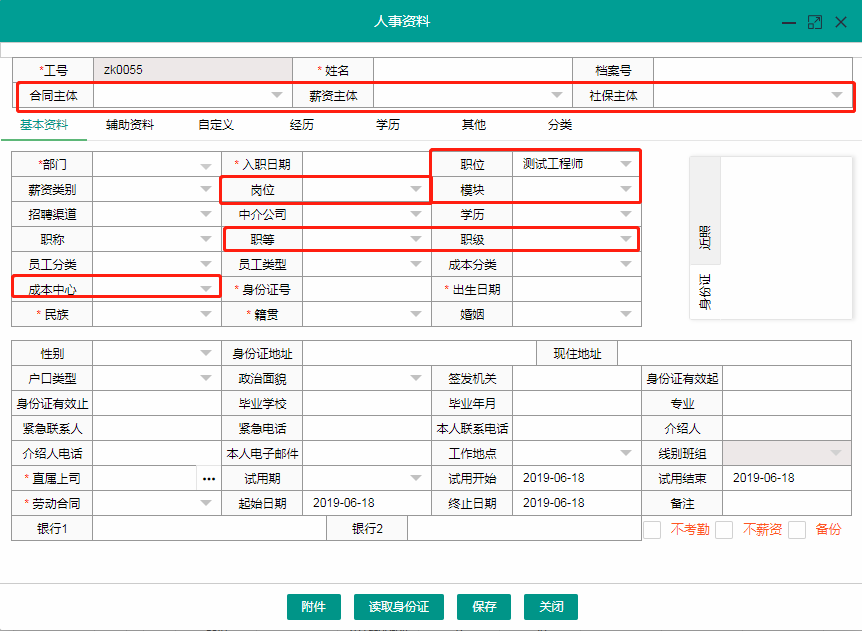Enable the 不考勤 checkbox
862x631 pixels.
point(652,530)
